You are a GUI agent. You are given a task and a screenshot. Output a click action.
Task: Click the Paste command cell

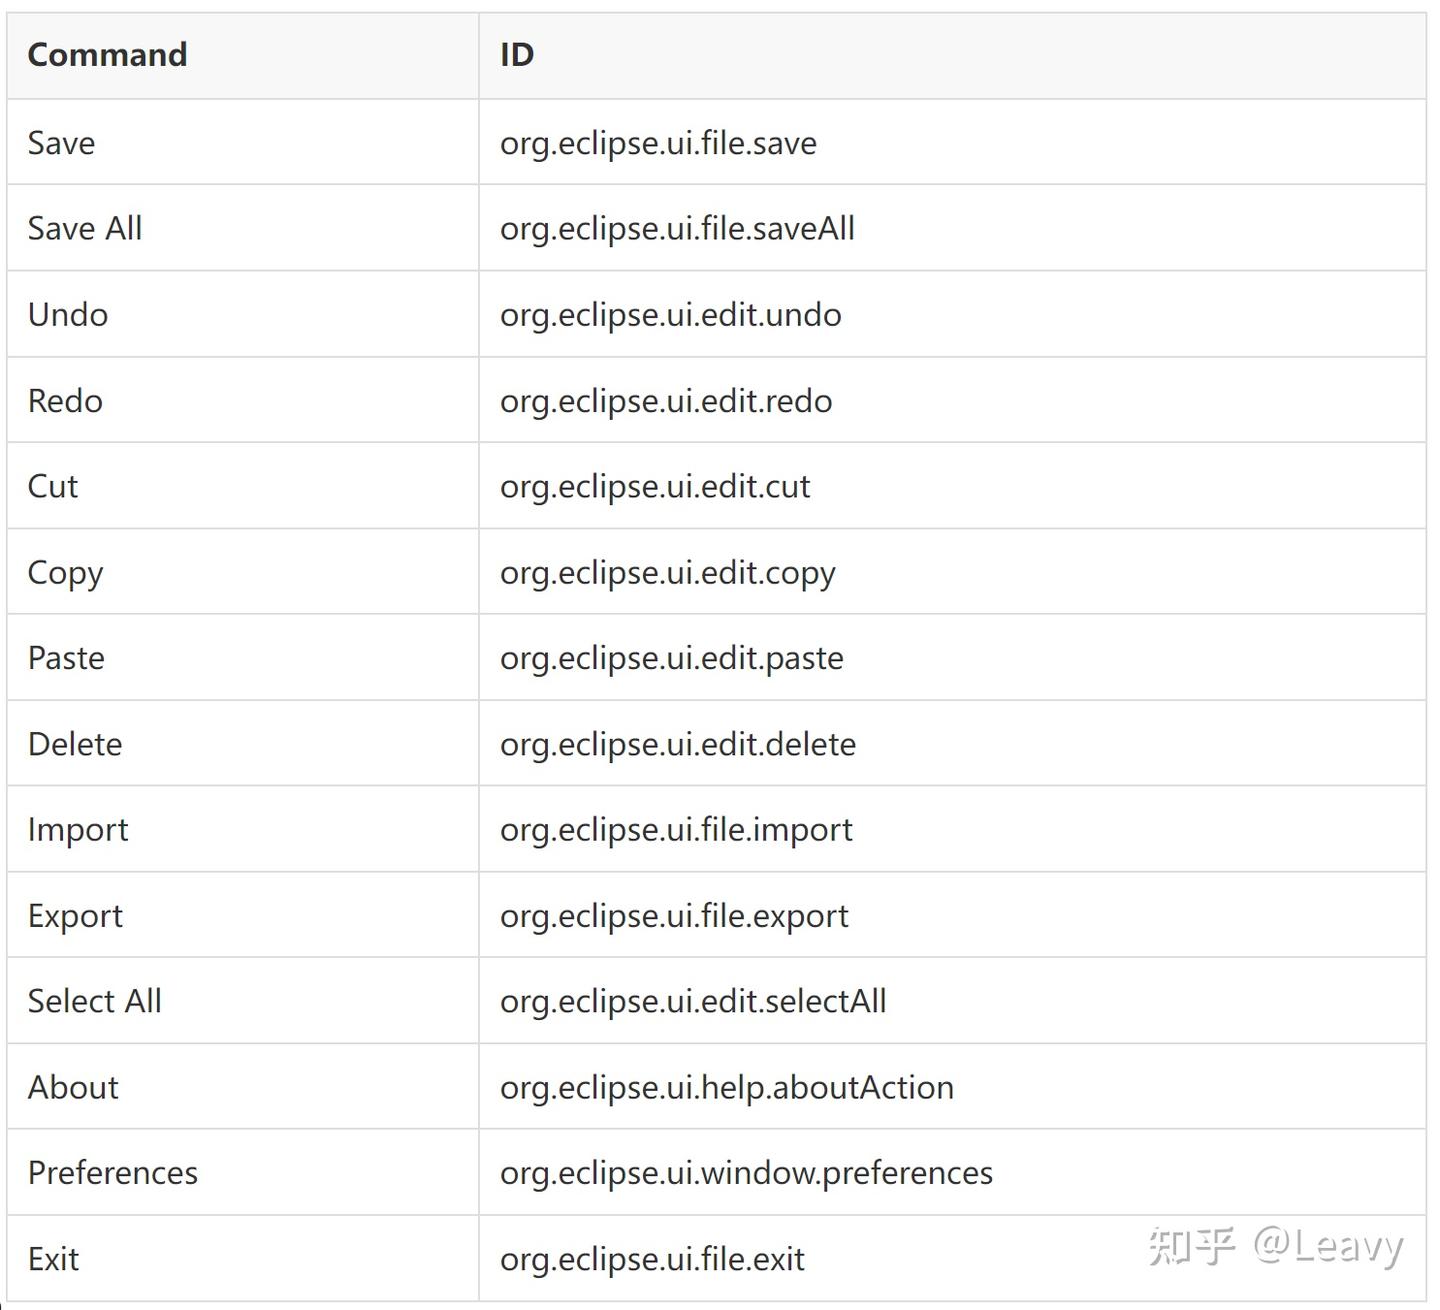[x=66, y=658]
